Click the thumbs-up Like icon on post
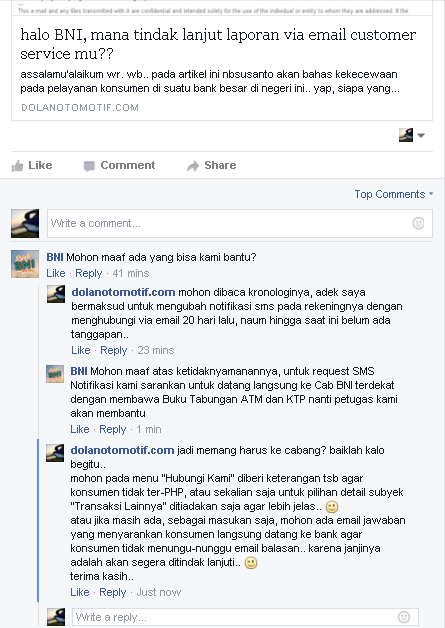Screen dimensions: 445x628 (x=18, y=166)
